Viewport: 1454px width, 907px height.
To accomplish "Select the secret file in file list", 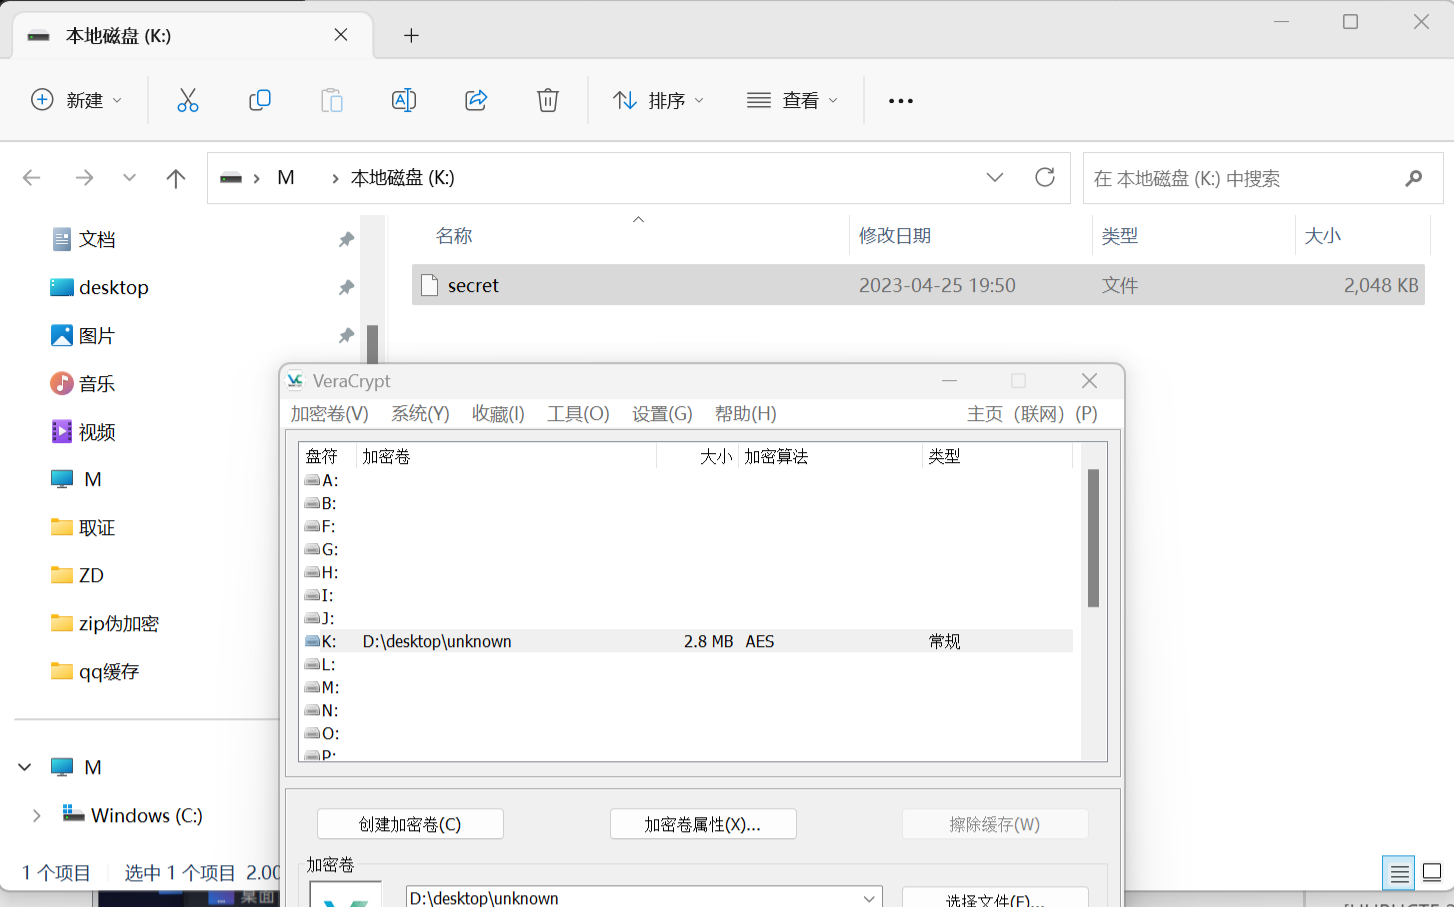I will [918, 285].
